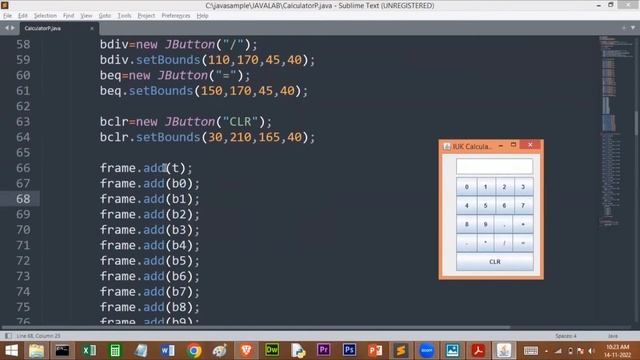The width and height of the screenshot is (640, 360).
Task: Open the Windows Start menu
Action: point(11,351)
